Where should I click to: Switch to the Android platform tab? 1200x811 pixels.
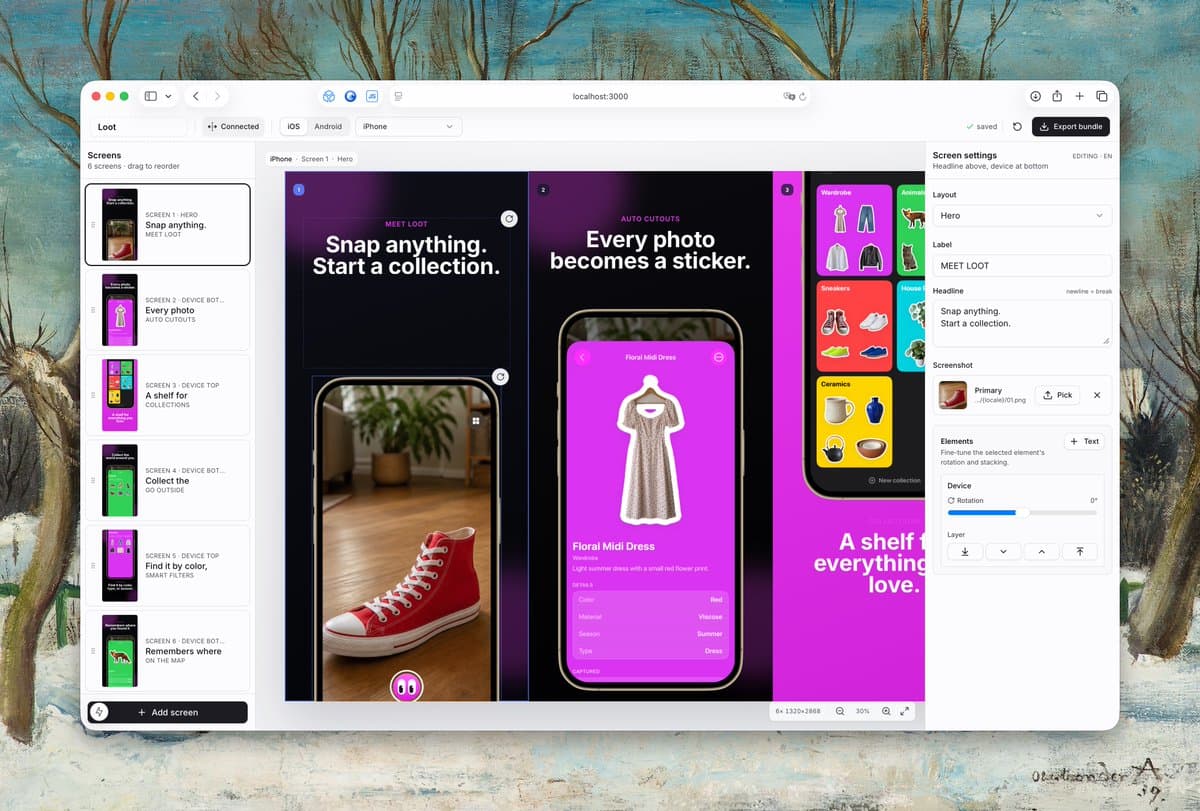pyautogui.click(x=328, y=127)
